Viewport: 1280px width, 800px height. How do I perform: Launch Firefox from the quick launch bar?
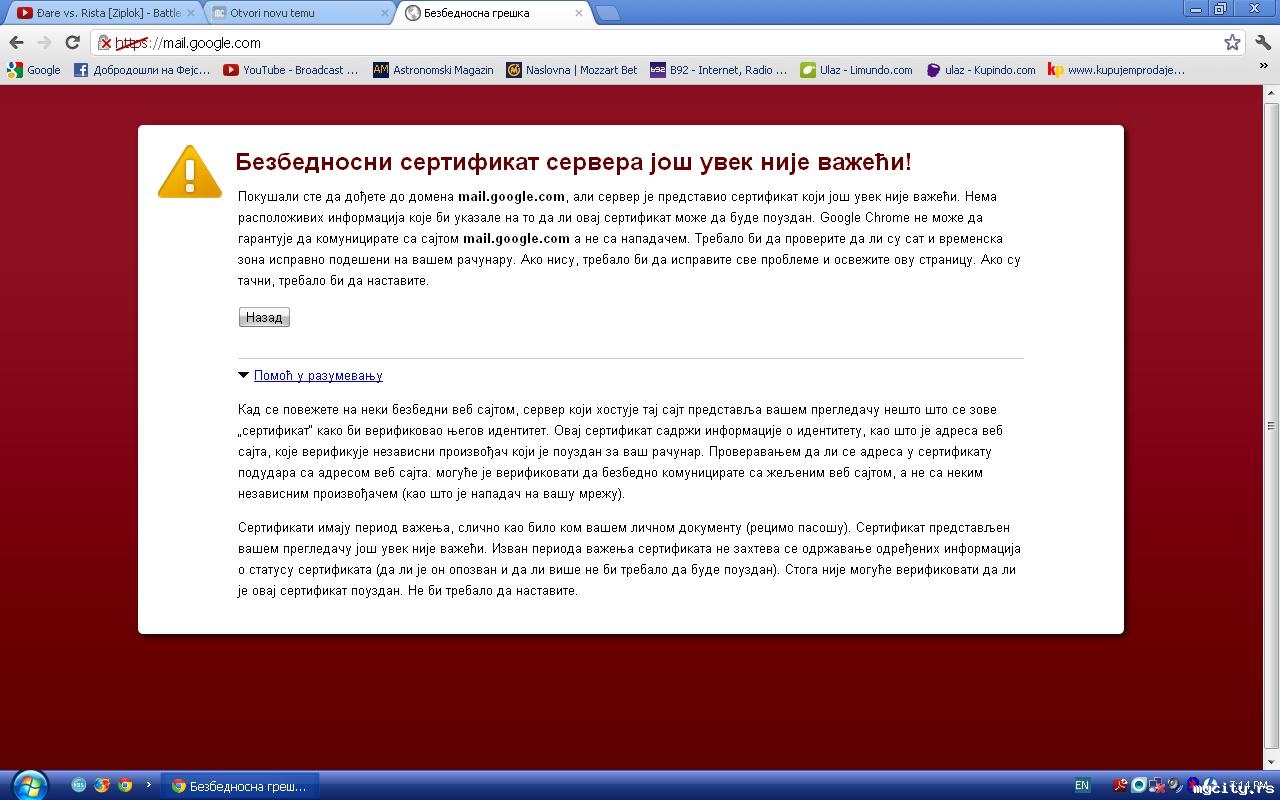pyautogui.click(x=101, y=785)
